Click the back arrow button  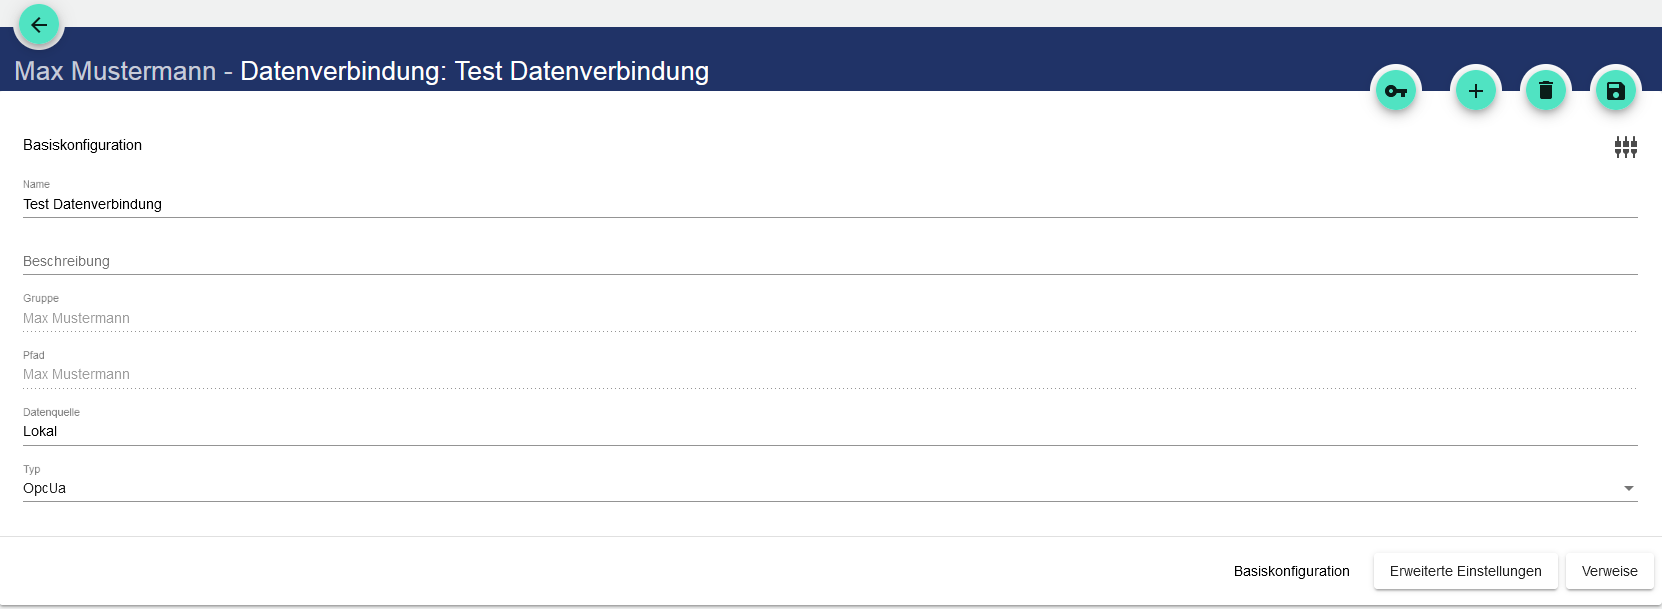click(39, 25)
